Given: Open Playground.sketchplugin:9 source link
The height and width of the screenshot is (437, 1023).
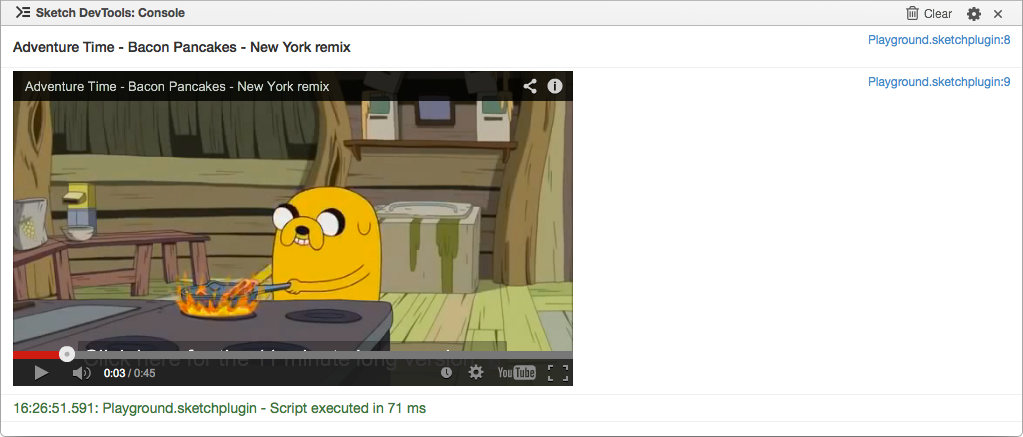Looking at the screenshot, I should click(x=939, y=82).
